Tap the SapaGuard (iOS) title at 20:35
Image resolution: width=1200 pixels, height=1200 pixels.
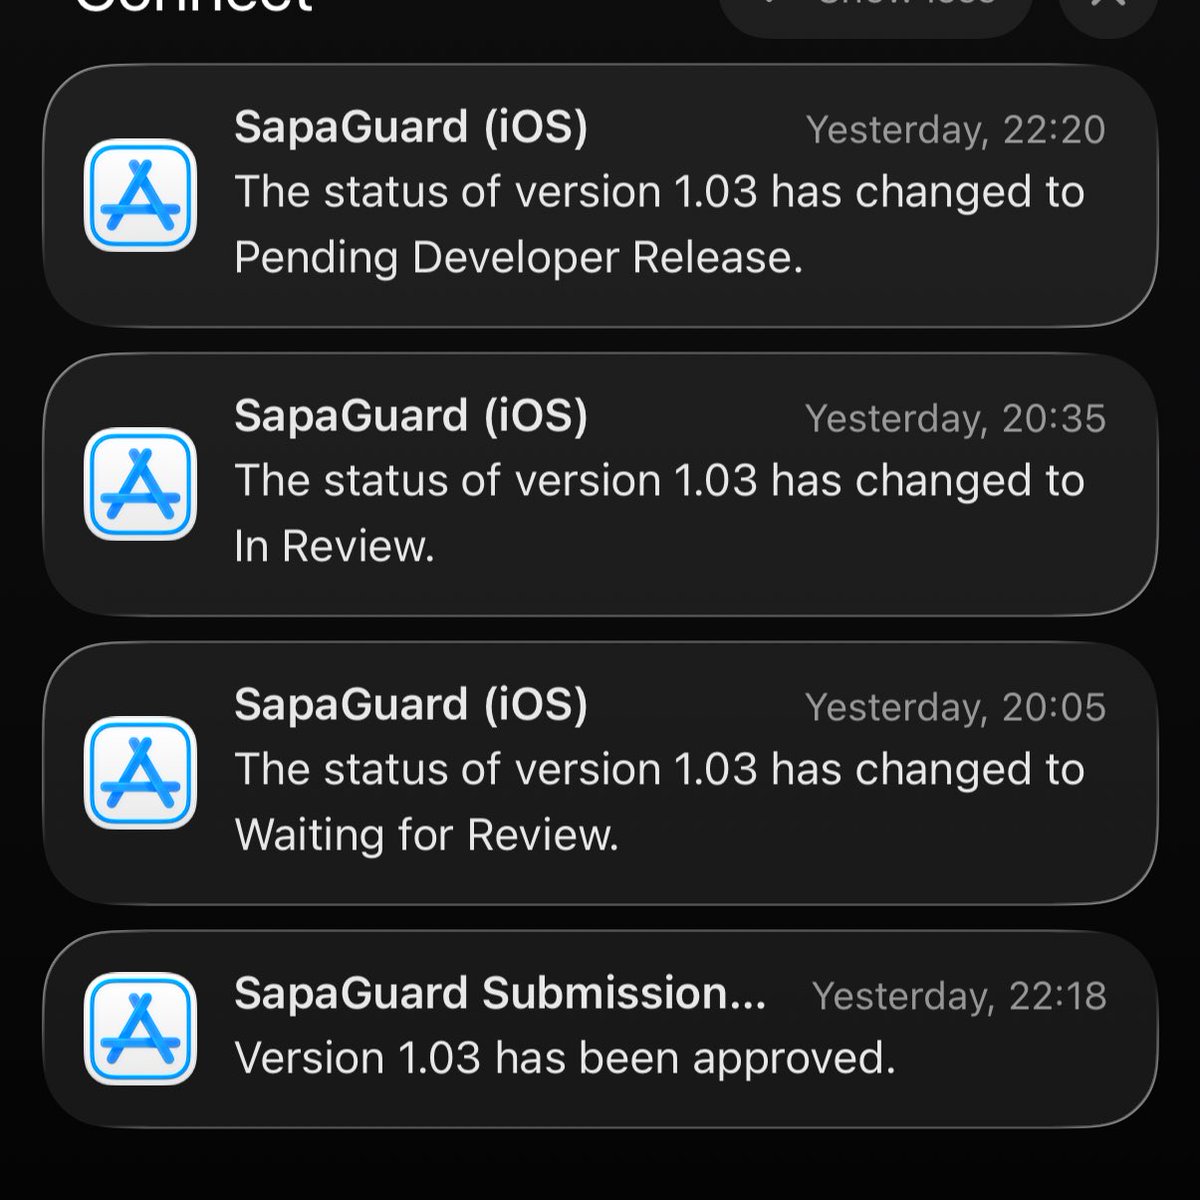tap(411, 417)
